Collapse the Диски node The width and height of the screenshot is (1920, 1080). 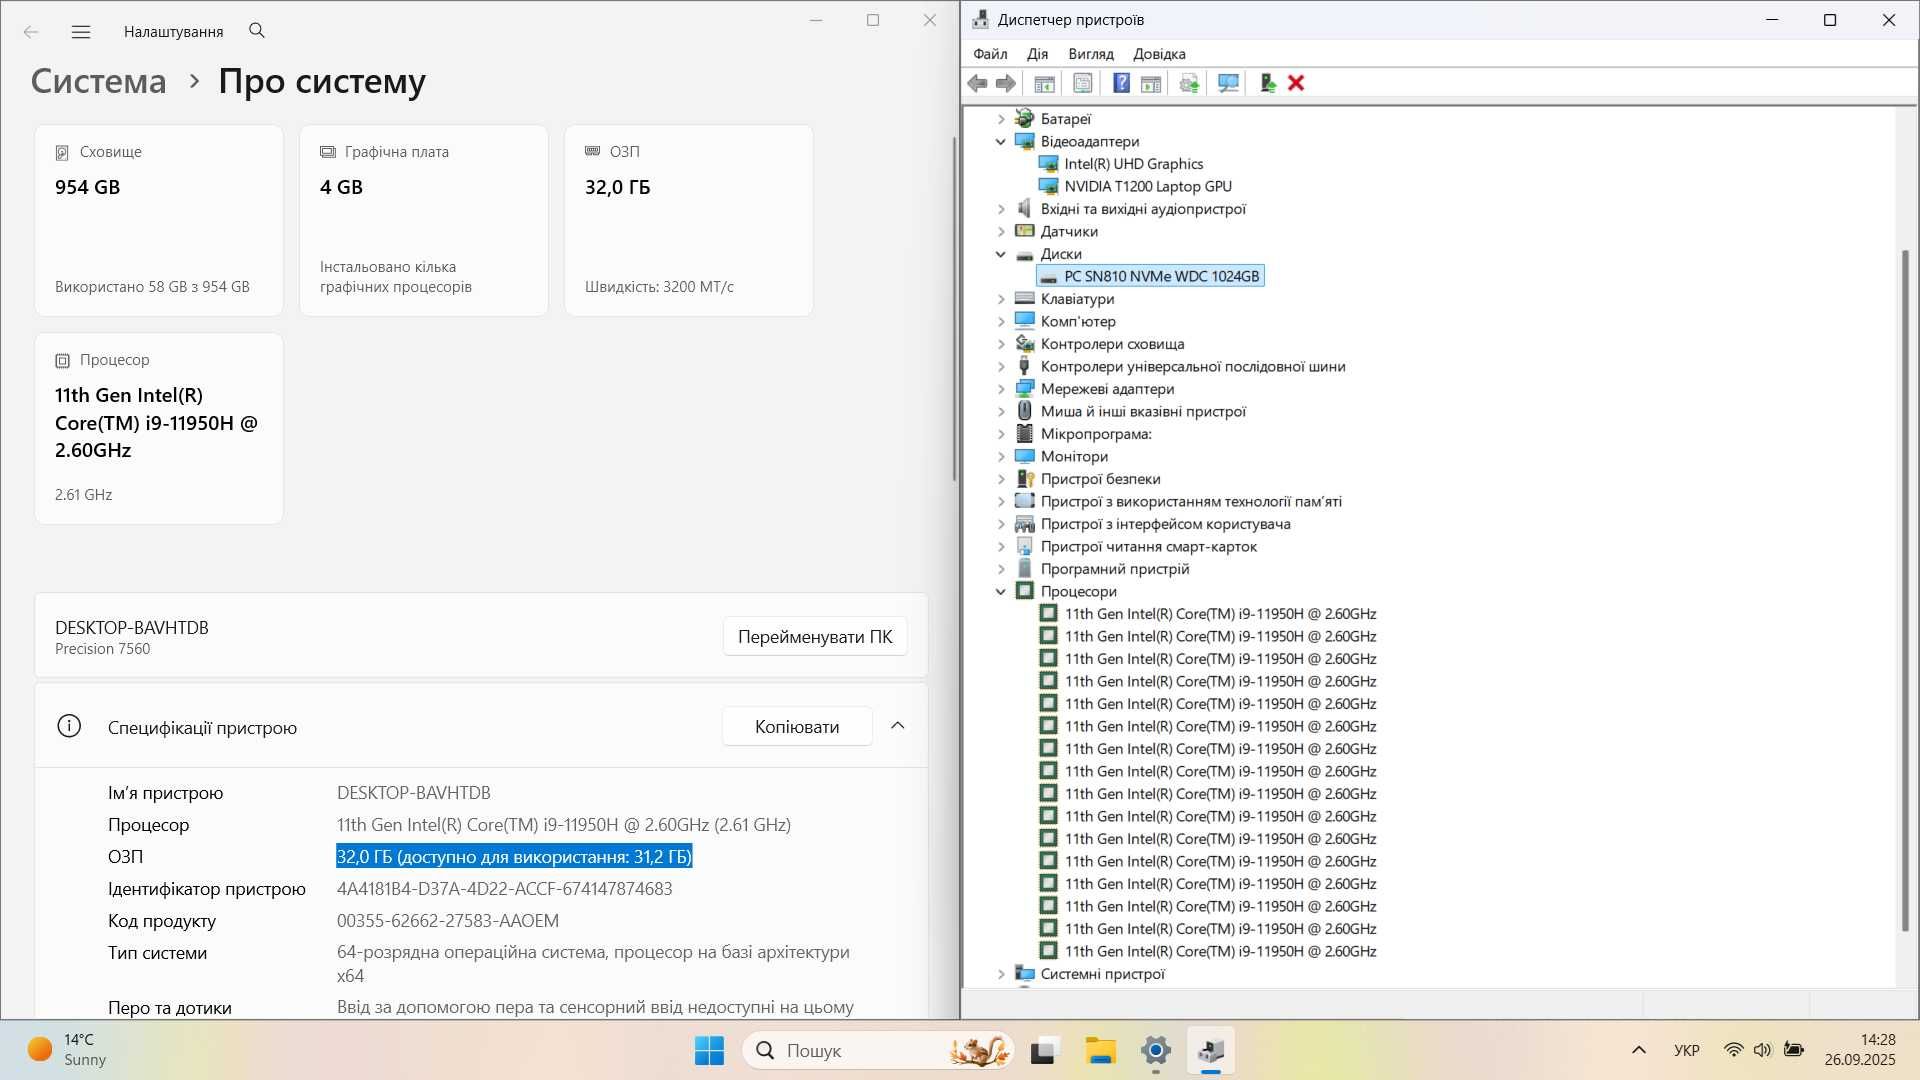1001,254
